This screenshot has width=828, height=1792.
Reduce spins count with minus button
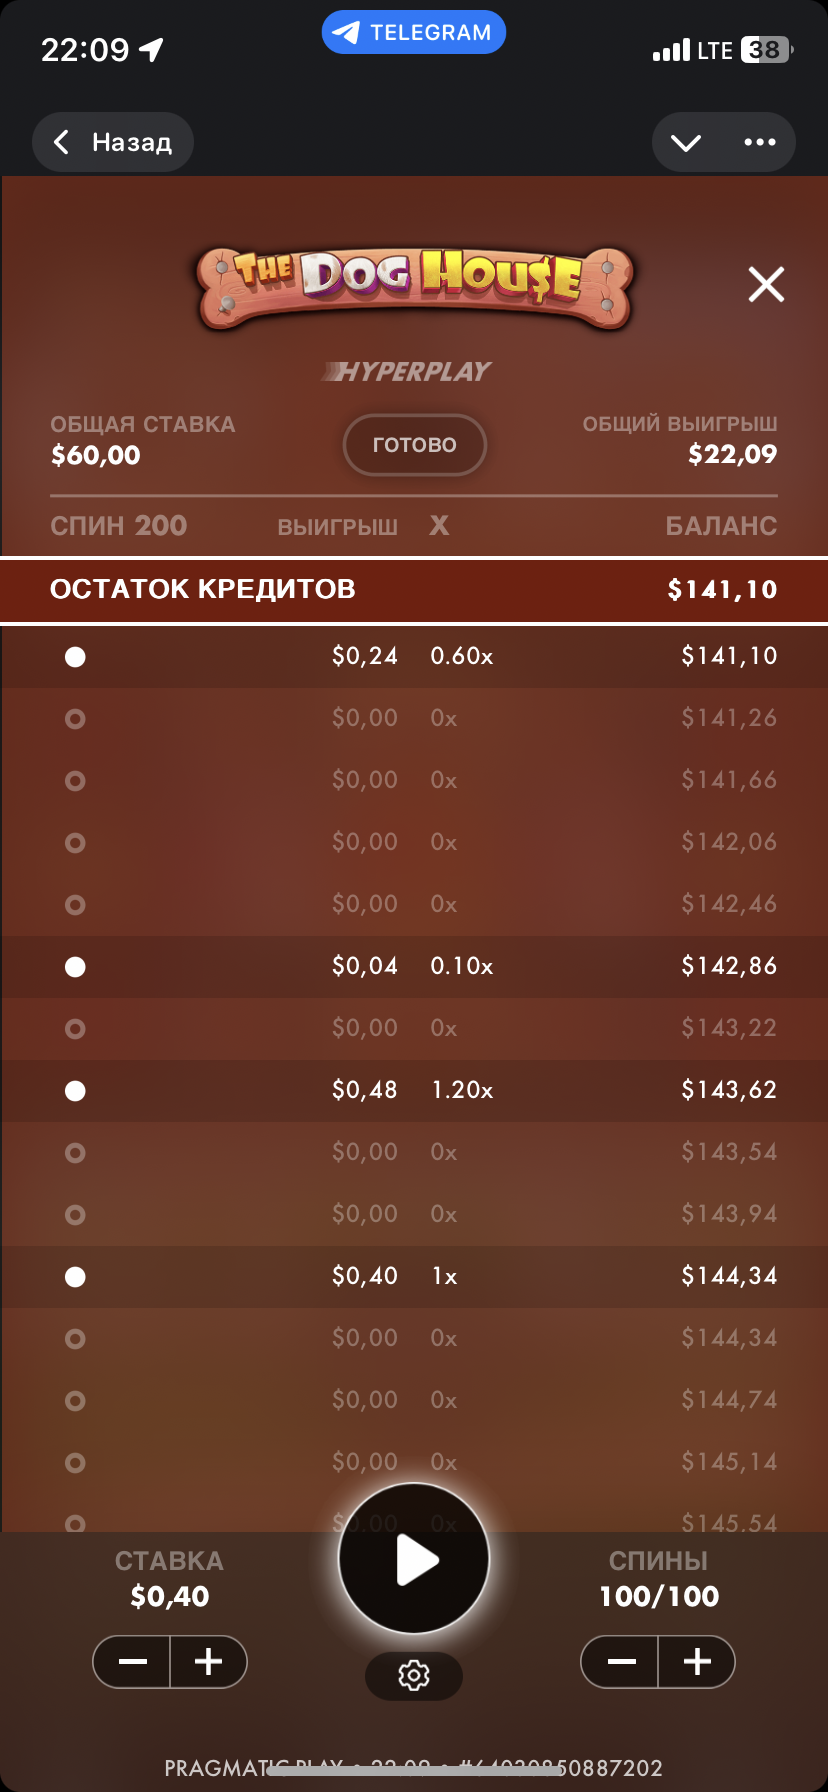click(x=621, y=1662)
